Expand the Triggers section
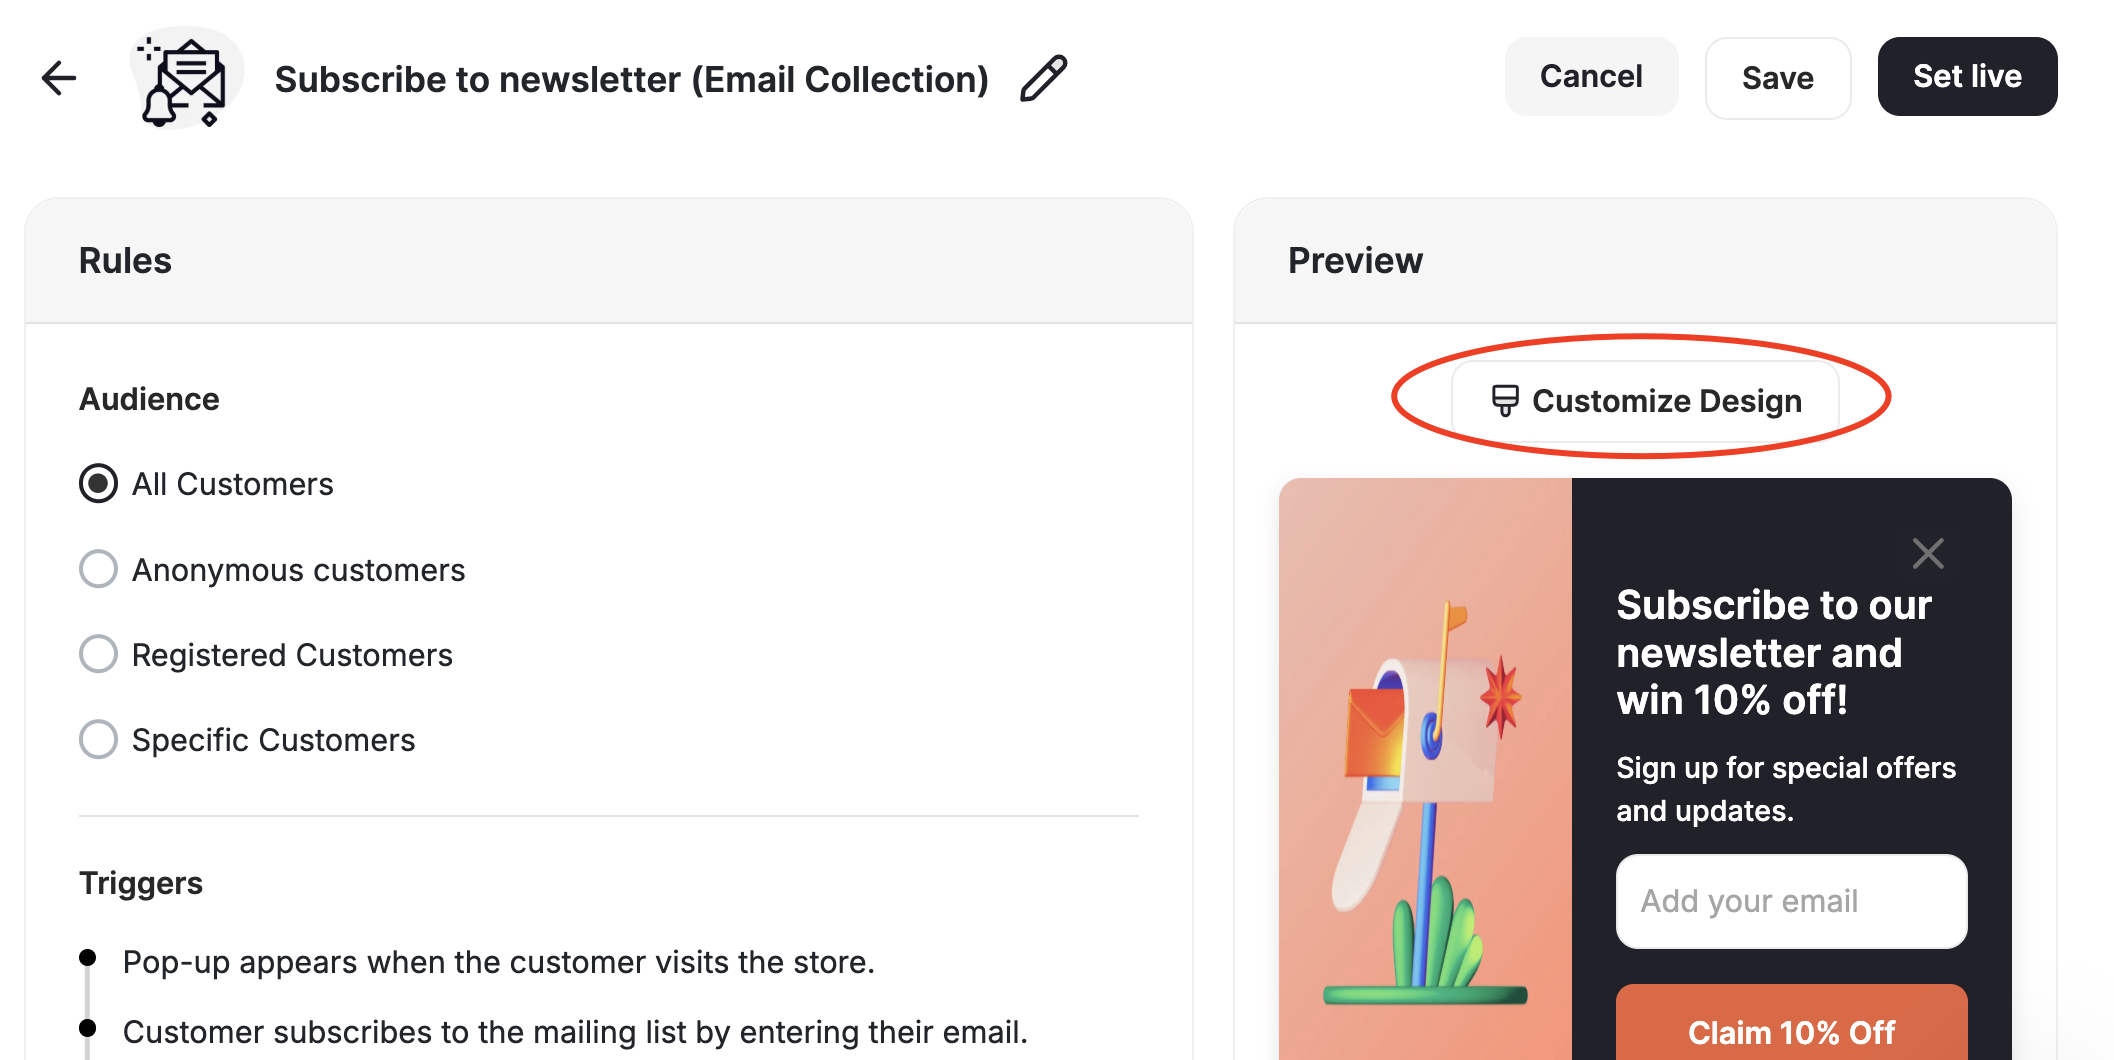The image size is (2114, 1060). [141, 883]
